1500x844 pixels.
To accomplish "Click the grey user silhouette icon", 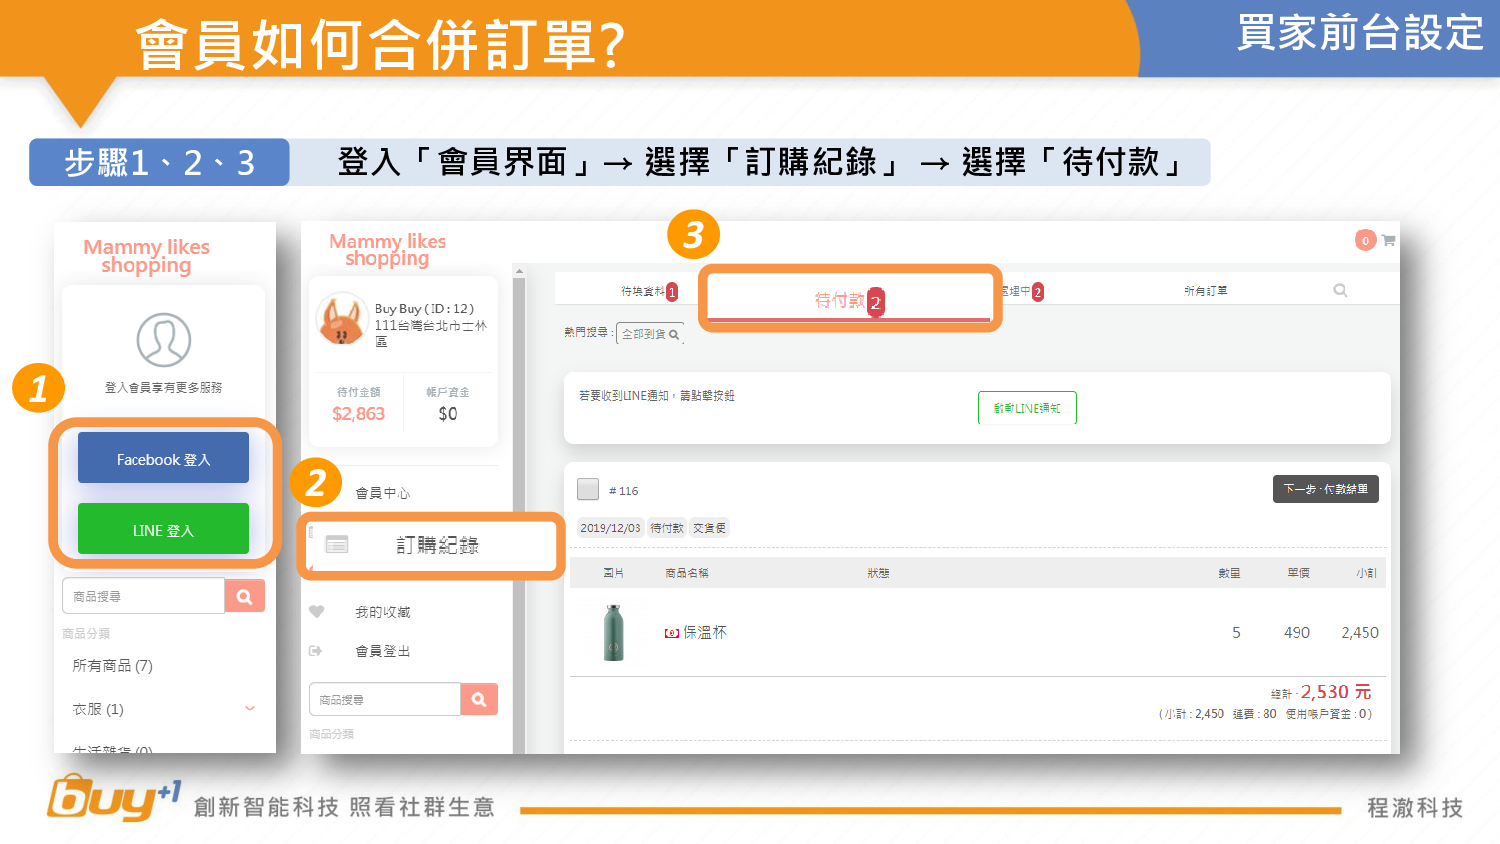I will tap(164, 340).
